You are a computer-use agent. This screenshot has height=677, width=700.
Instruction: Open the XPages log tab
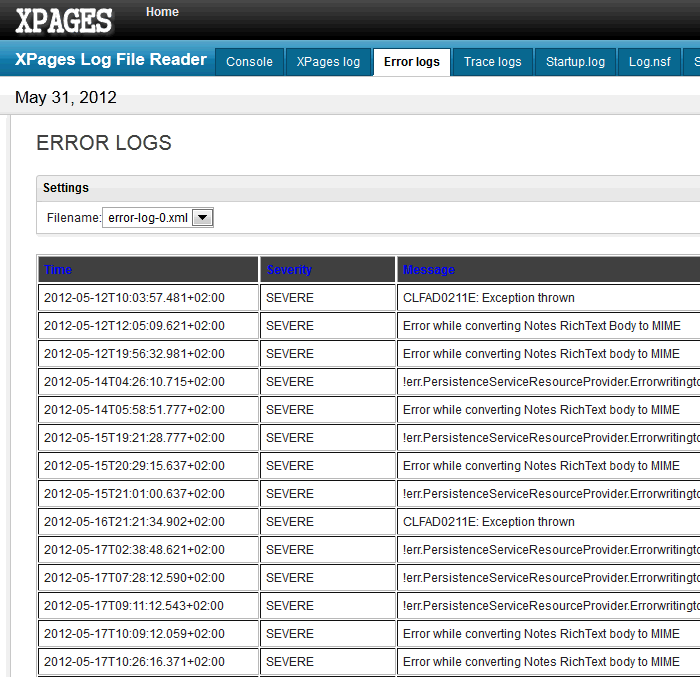click(328, 62)
